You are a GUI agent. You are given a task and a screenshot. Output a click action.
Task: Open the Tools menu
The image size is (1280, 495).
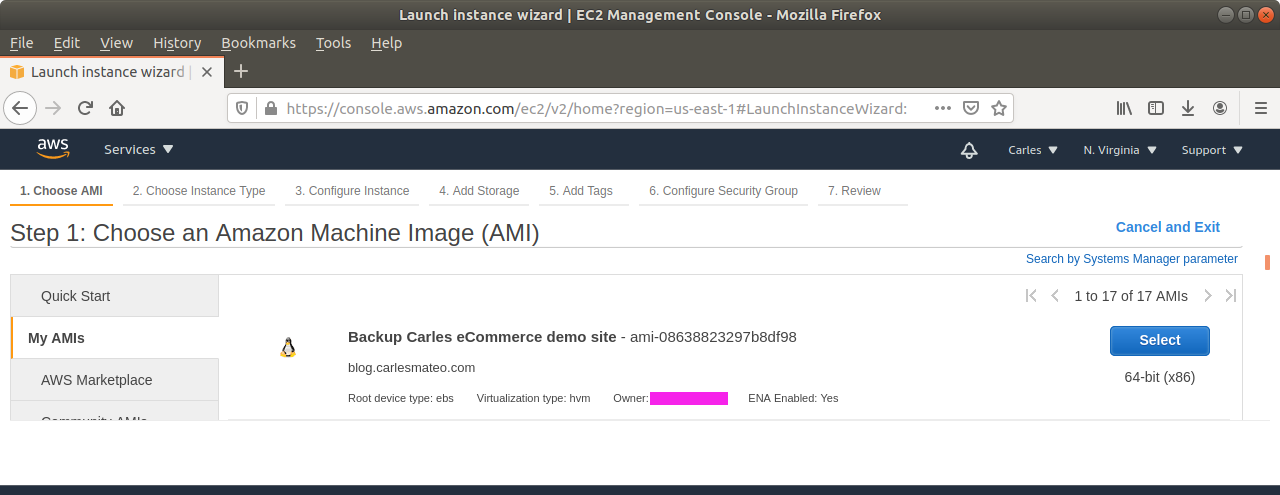[x=333, y=43]
